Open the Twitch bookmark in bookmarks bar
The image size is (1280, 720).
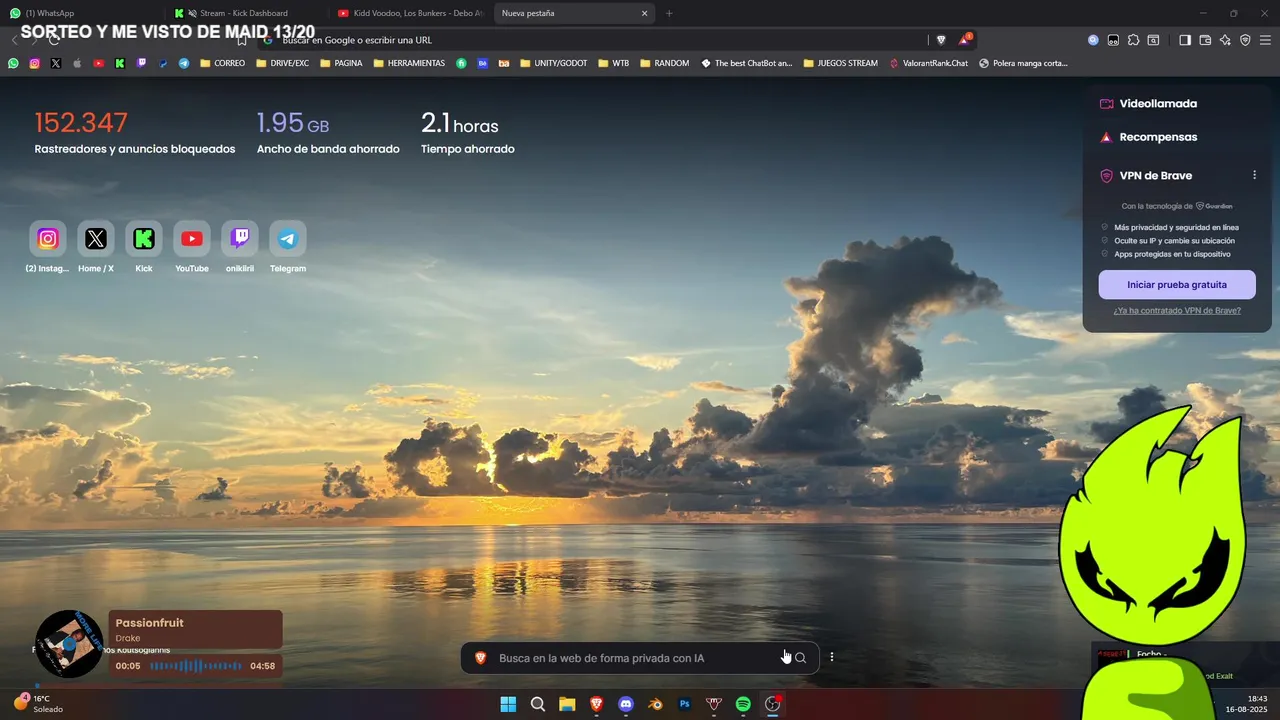pyautogui.click(x=141, y=63)
